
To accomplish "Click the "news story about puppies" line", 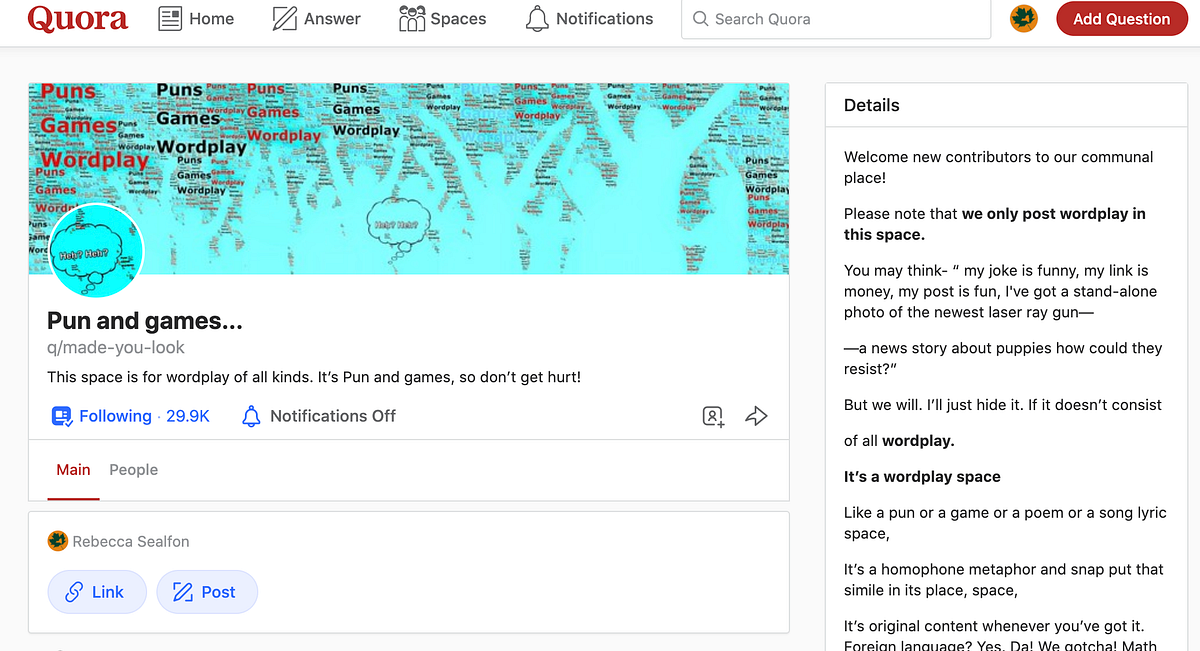I will tap(1003, 358).
